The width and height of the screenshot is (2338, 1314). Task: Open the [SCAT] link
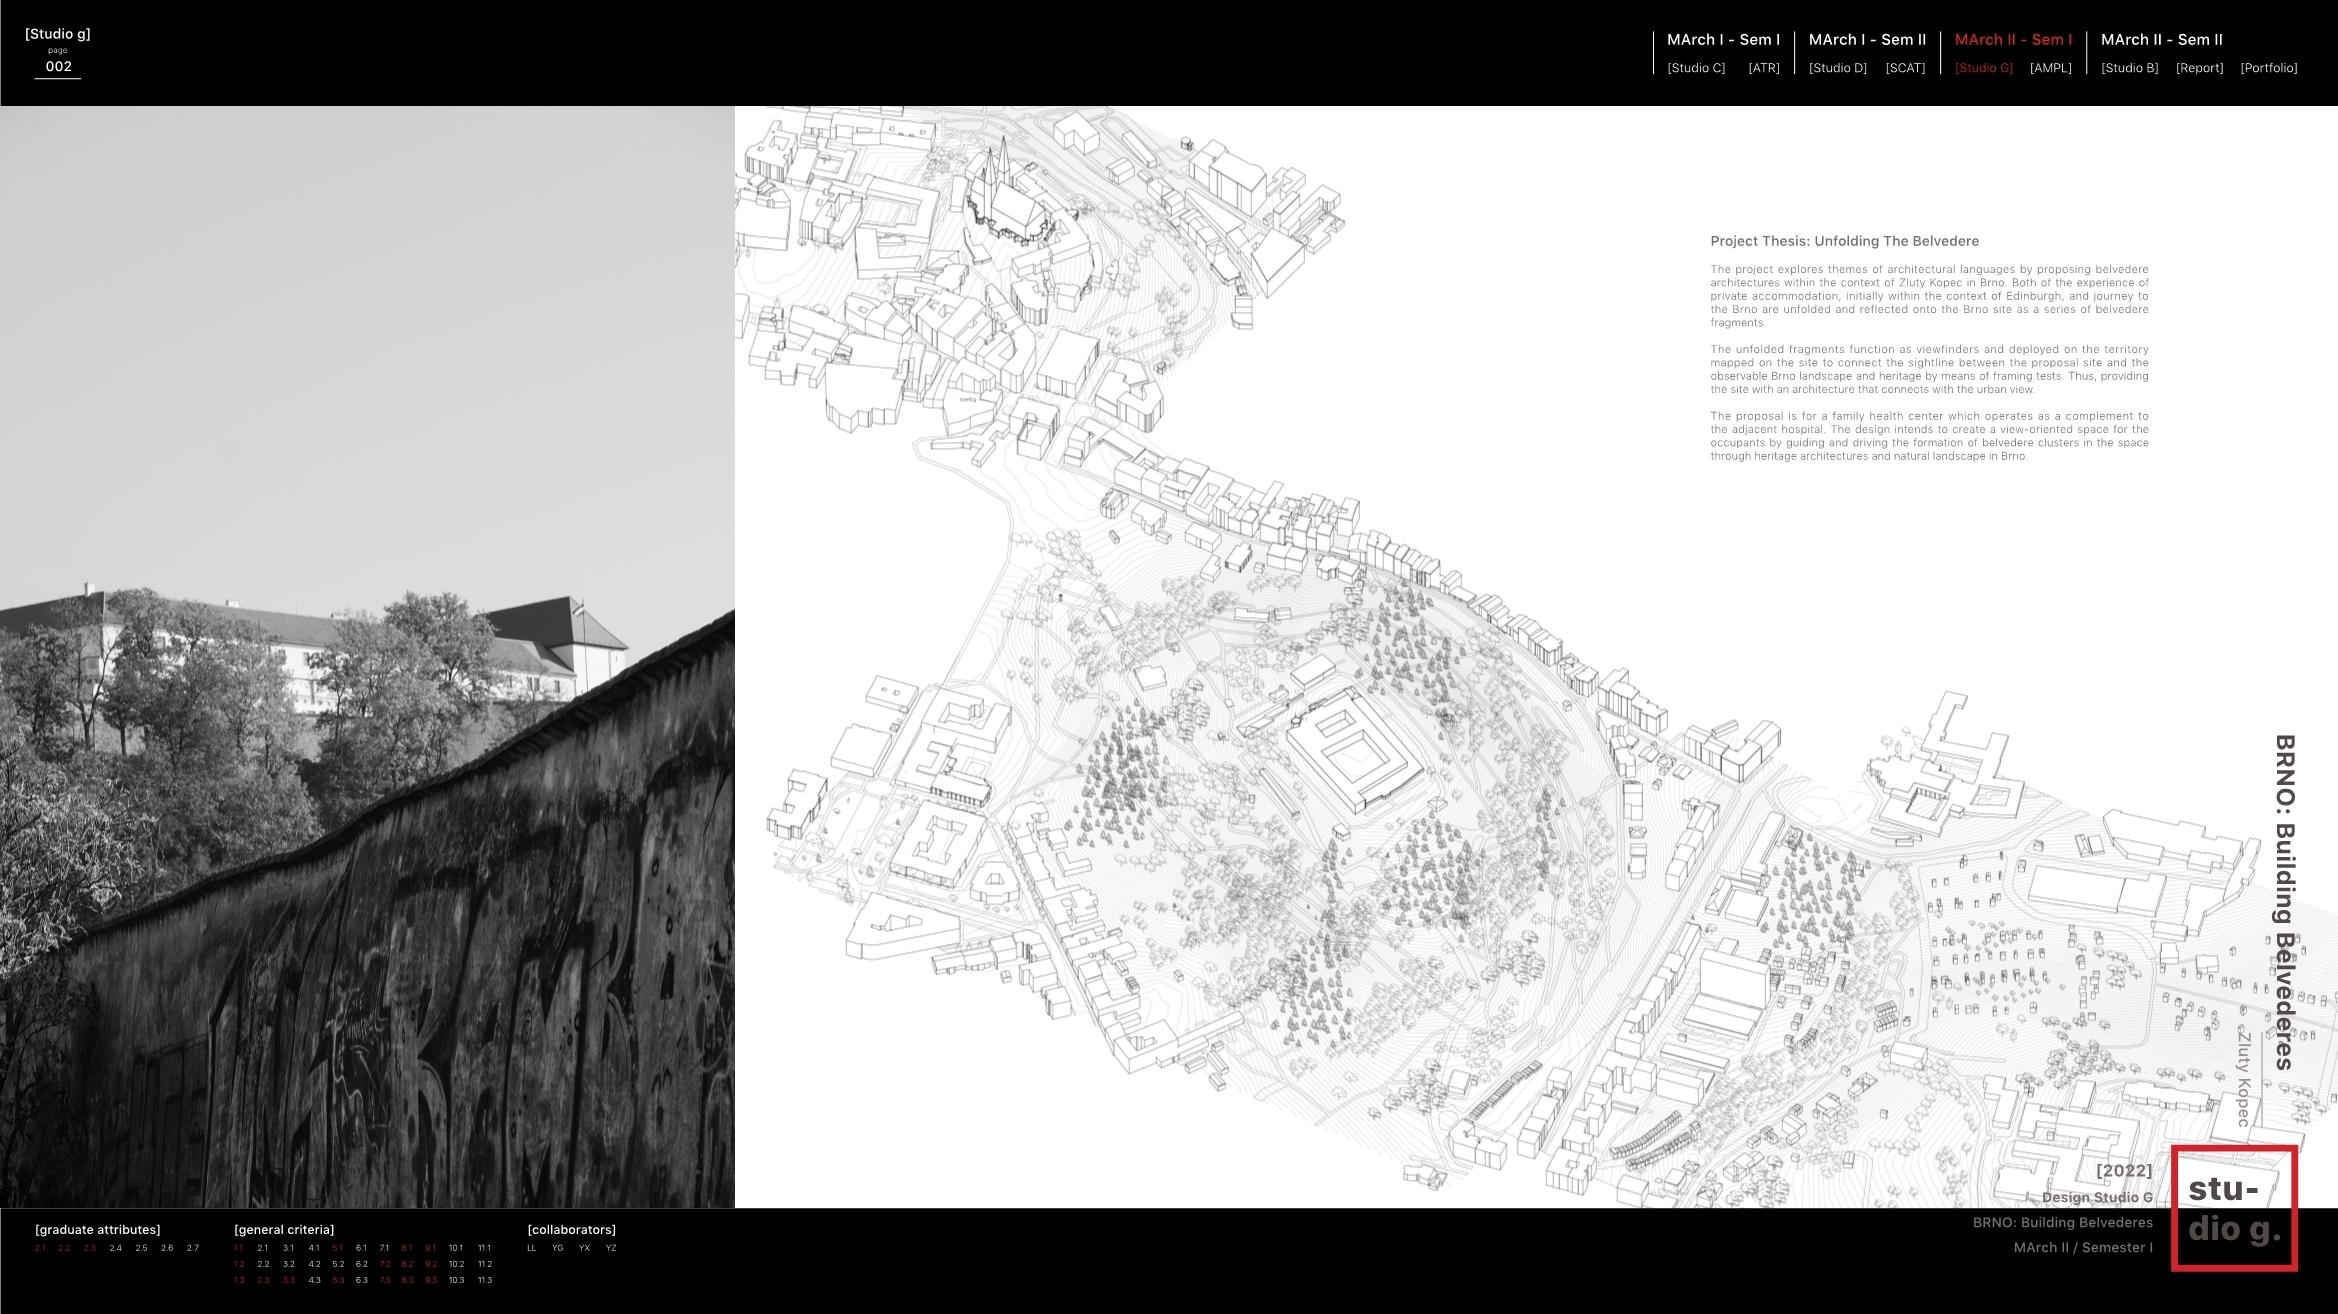coord(1905,68)
